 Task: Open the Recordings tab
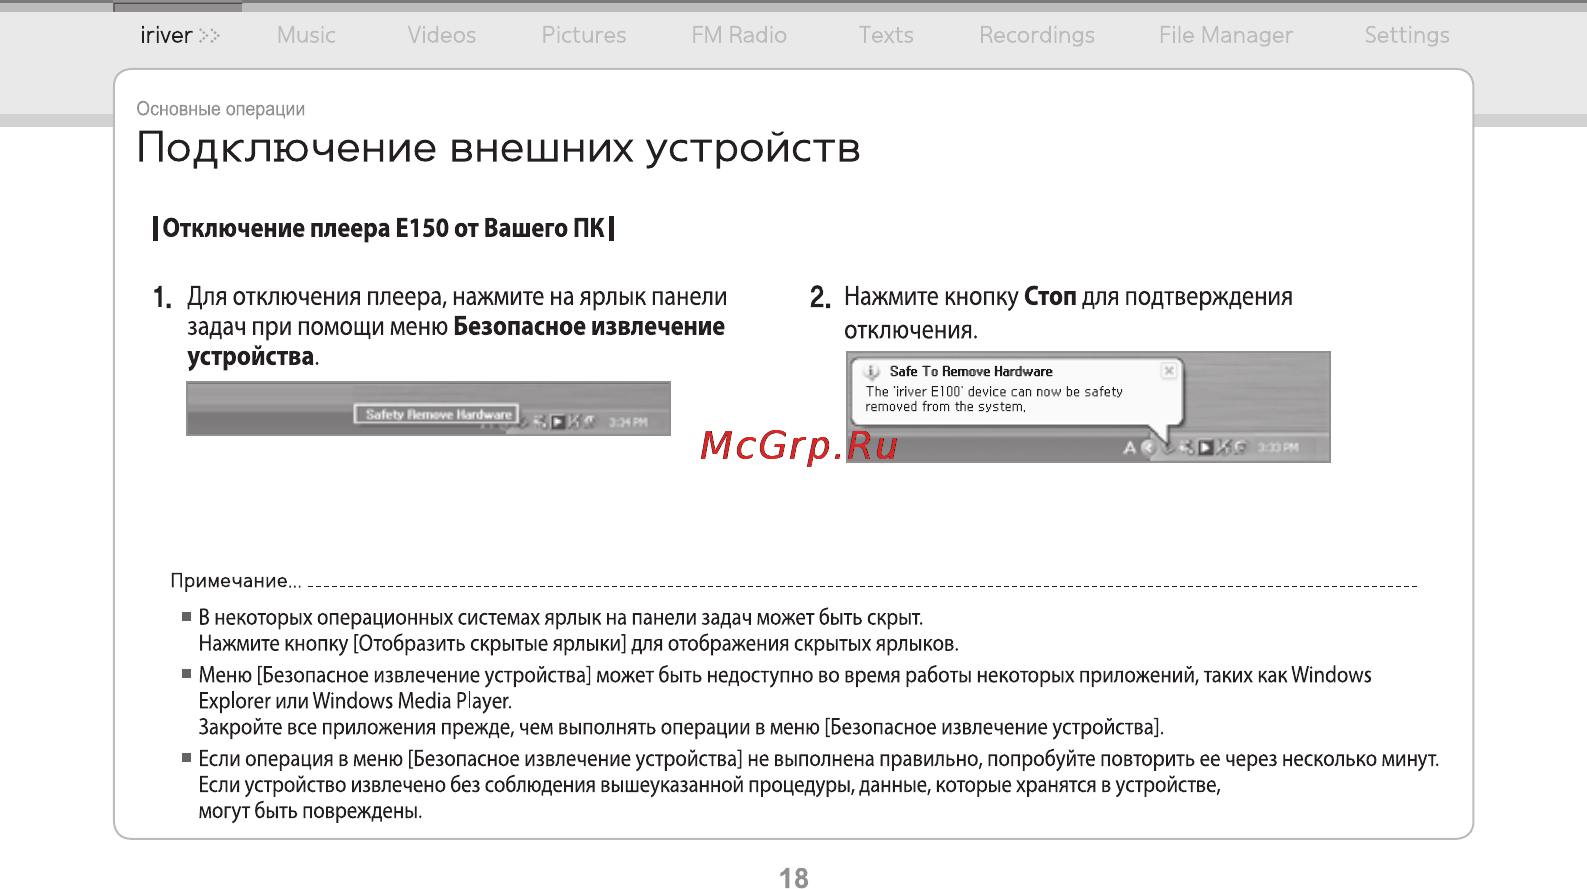(x=1037, y=35)
